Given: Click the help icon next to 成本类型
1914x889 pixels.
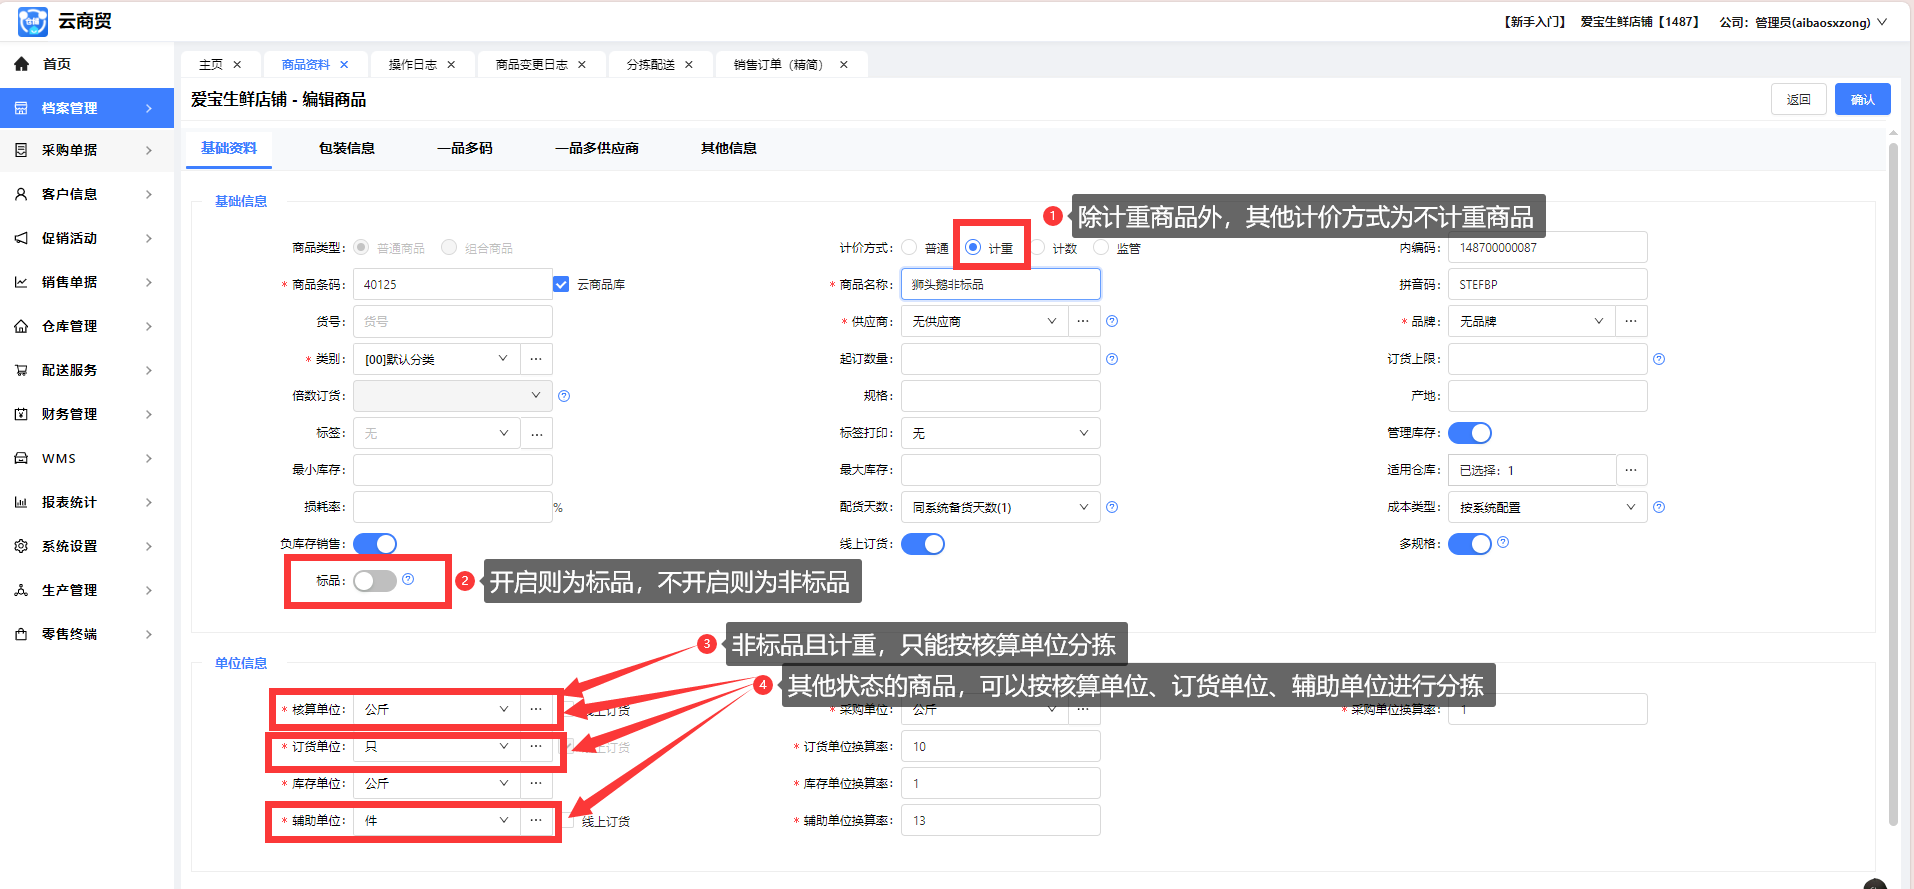Looking at the screenshot, I should pyautogui.click(x=1659, y=508).
